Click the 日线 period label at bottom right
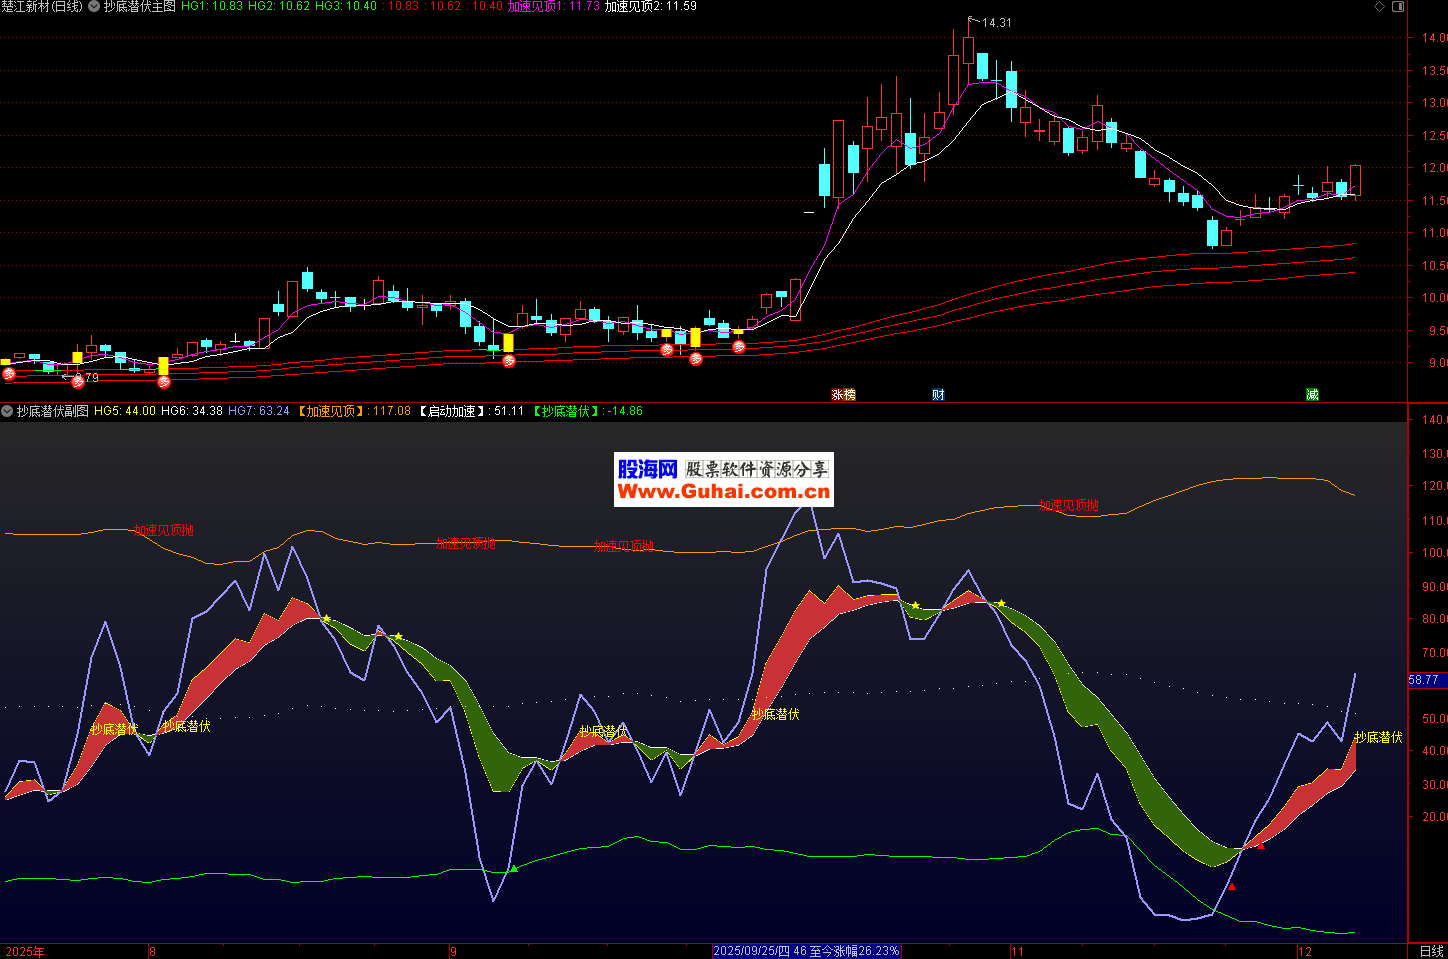Viewport: 1448px width, 959px height. 1431,951
